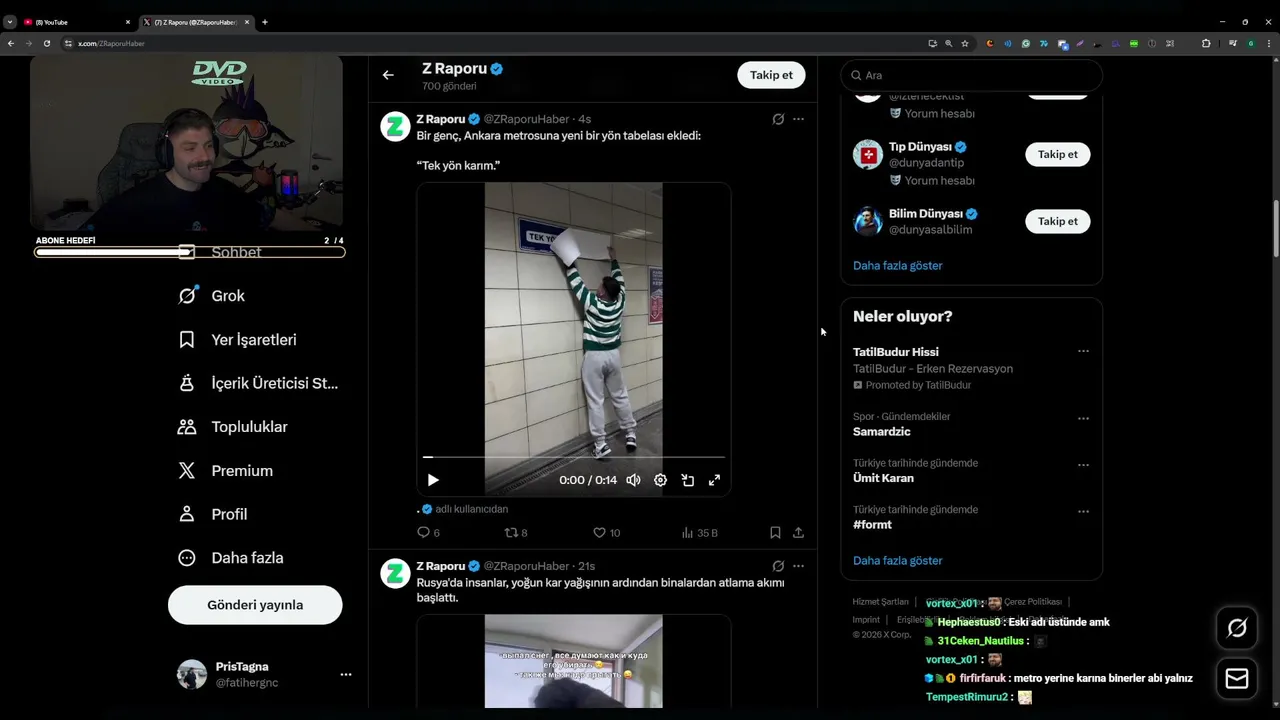
Task: Mute the video with the volume icon
Action: click(633, 480)
